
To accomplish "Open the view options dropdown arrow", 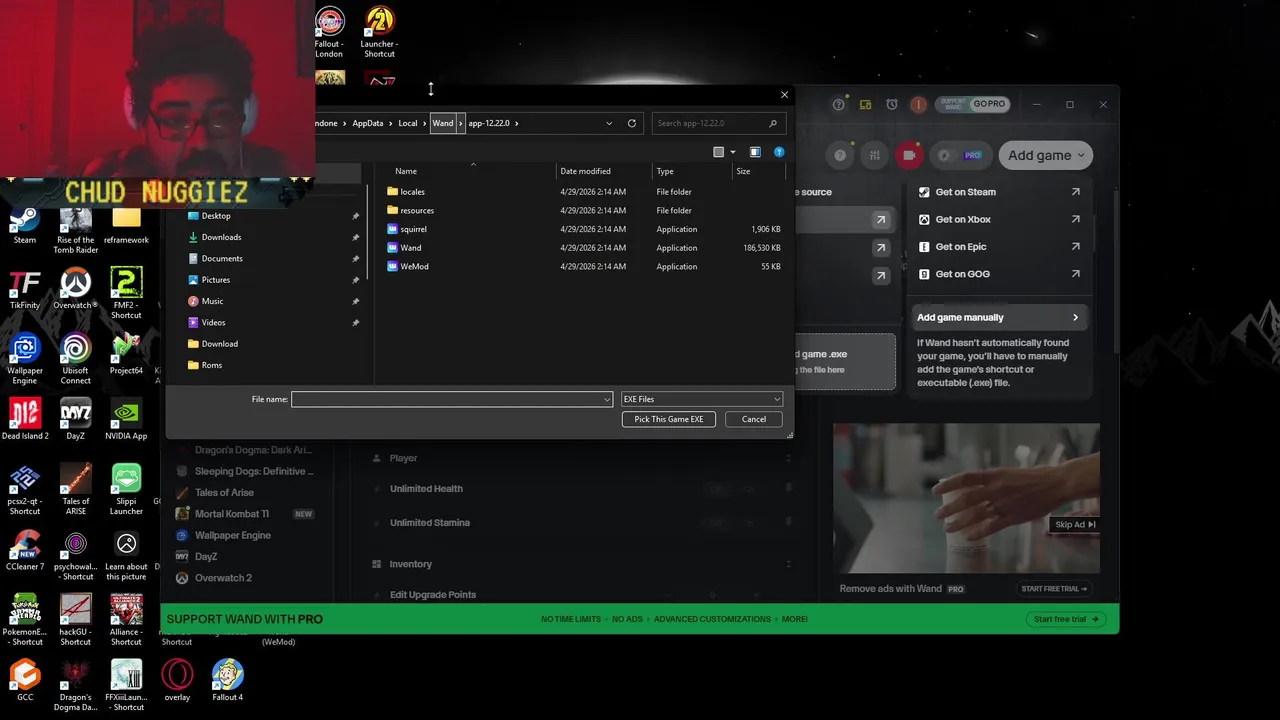I will (x=733, y=152).
